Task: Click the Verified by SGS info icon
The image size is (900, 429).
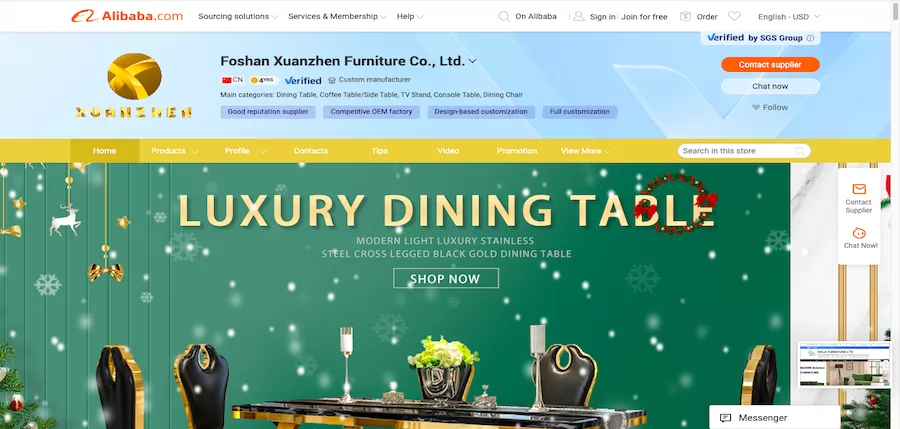Action: 810,38
